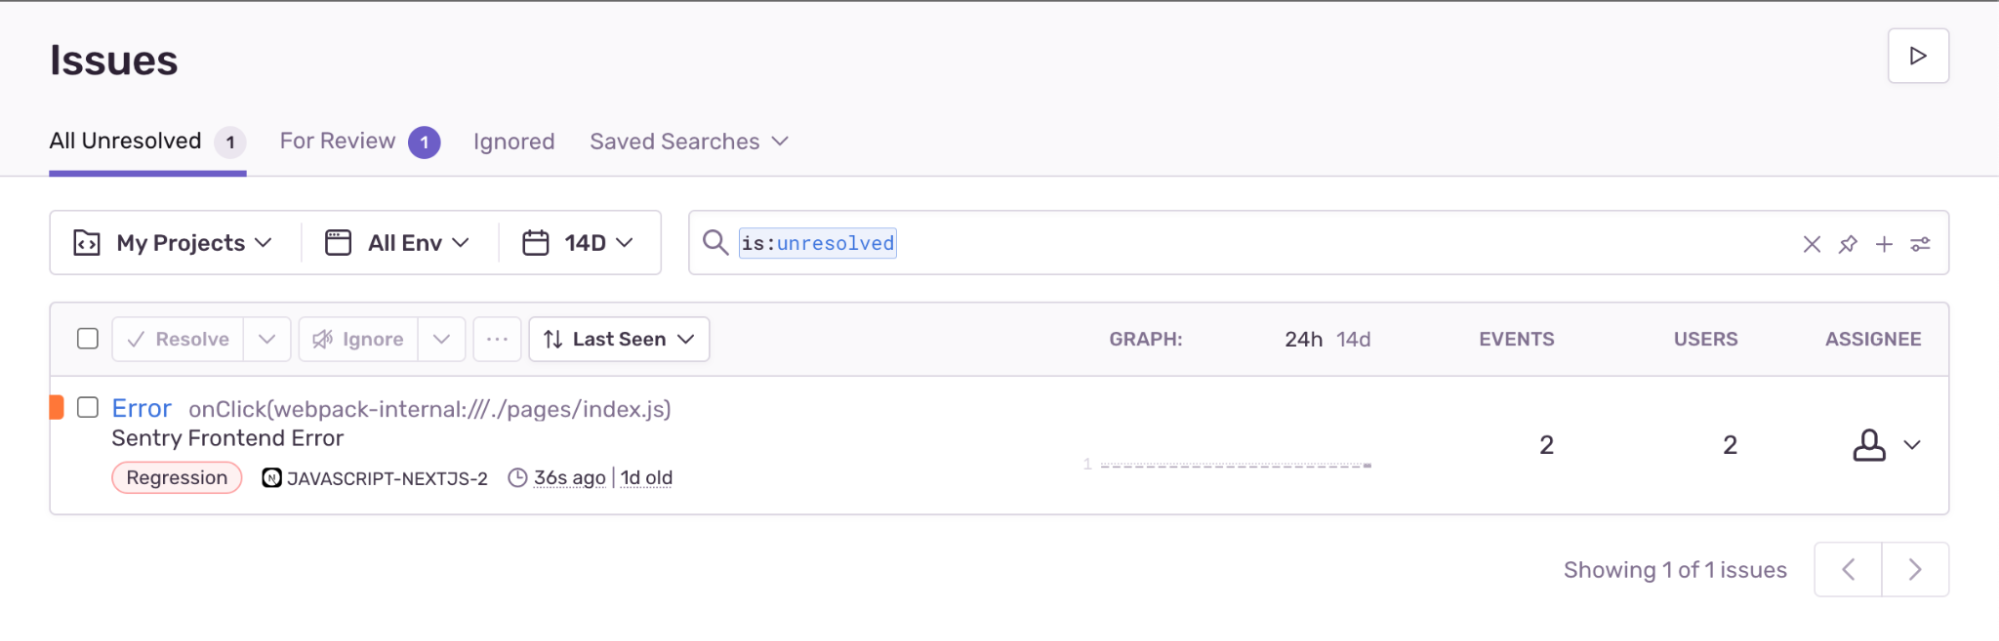Click the '1d old' first seen text
This screenshot has width=1999, height=641.
pos(646,478)
